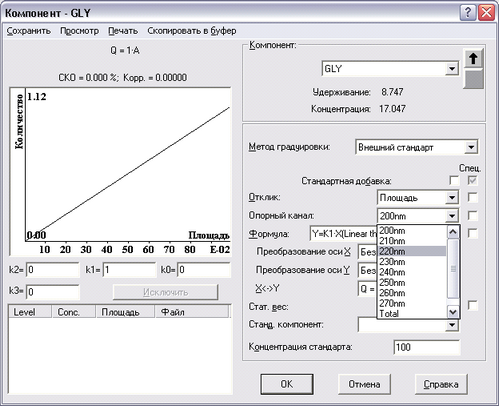Click the Формула field
499x406 pixels.
343,234
